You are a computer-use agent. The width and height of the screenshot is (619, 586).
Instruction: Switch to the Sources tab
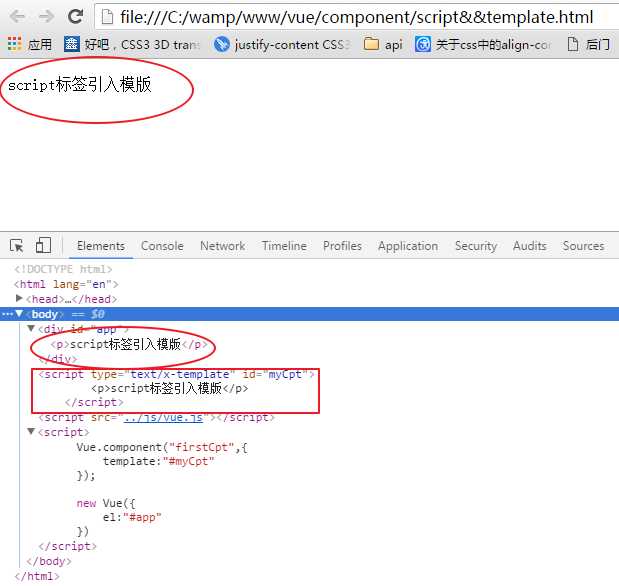tap(583, 246)
